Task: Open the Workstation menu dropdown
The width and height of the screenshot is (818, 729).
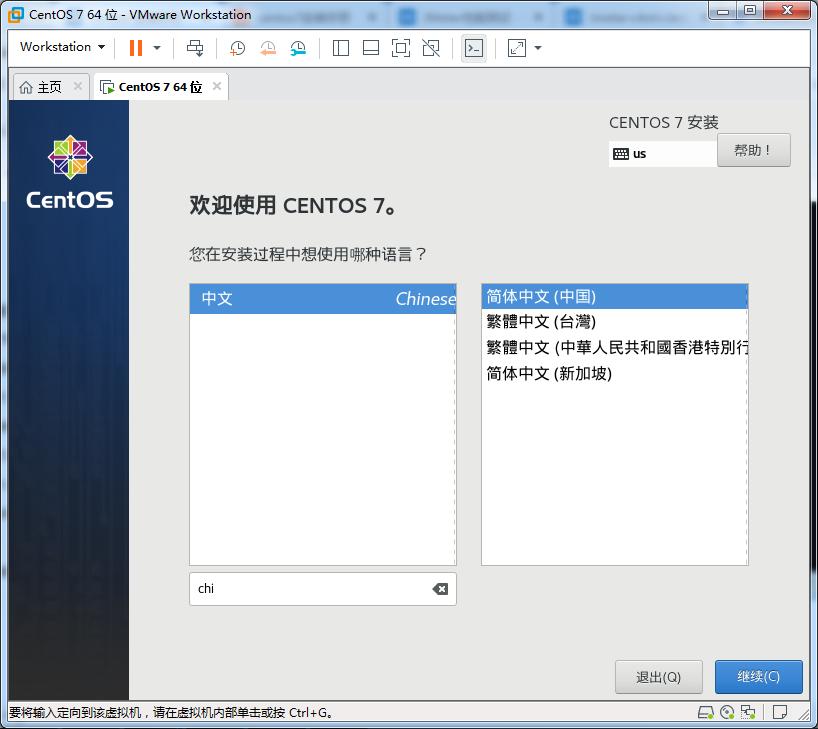Action: click(x=58, y=47)
